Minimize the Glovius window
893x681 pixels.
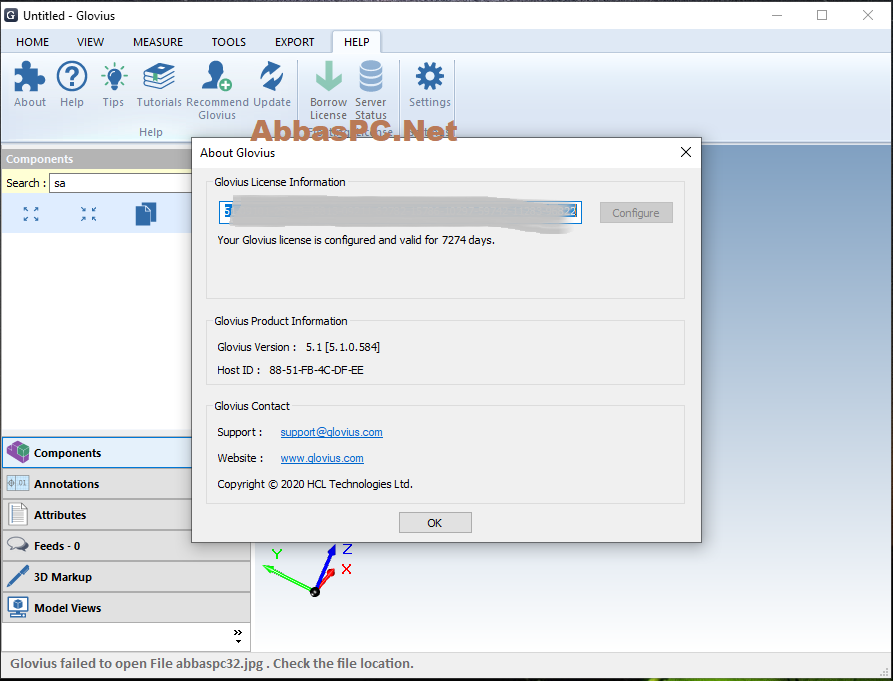tap(777, 15)
